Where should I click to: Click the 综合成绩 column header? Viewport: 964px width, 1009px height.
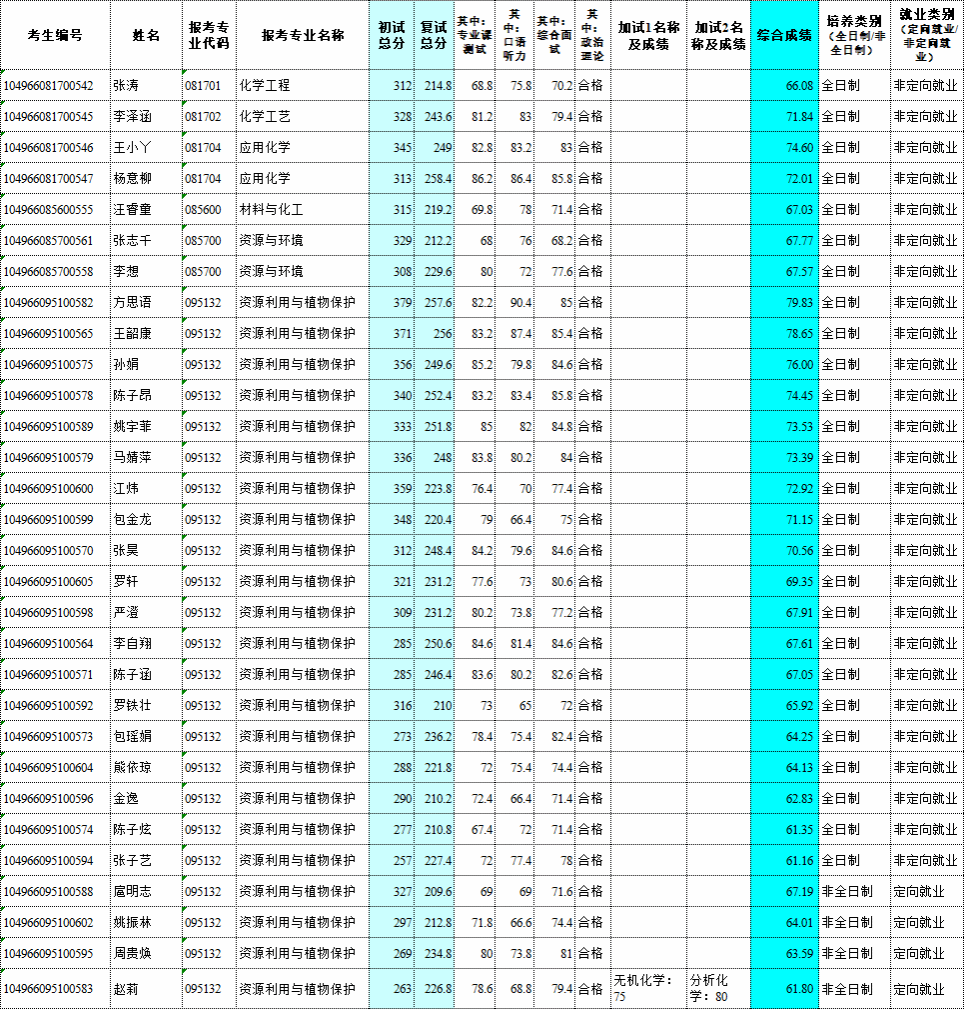coord(784,35)
